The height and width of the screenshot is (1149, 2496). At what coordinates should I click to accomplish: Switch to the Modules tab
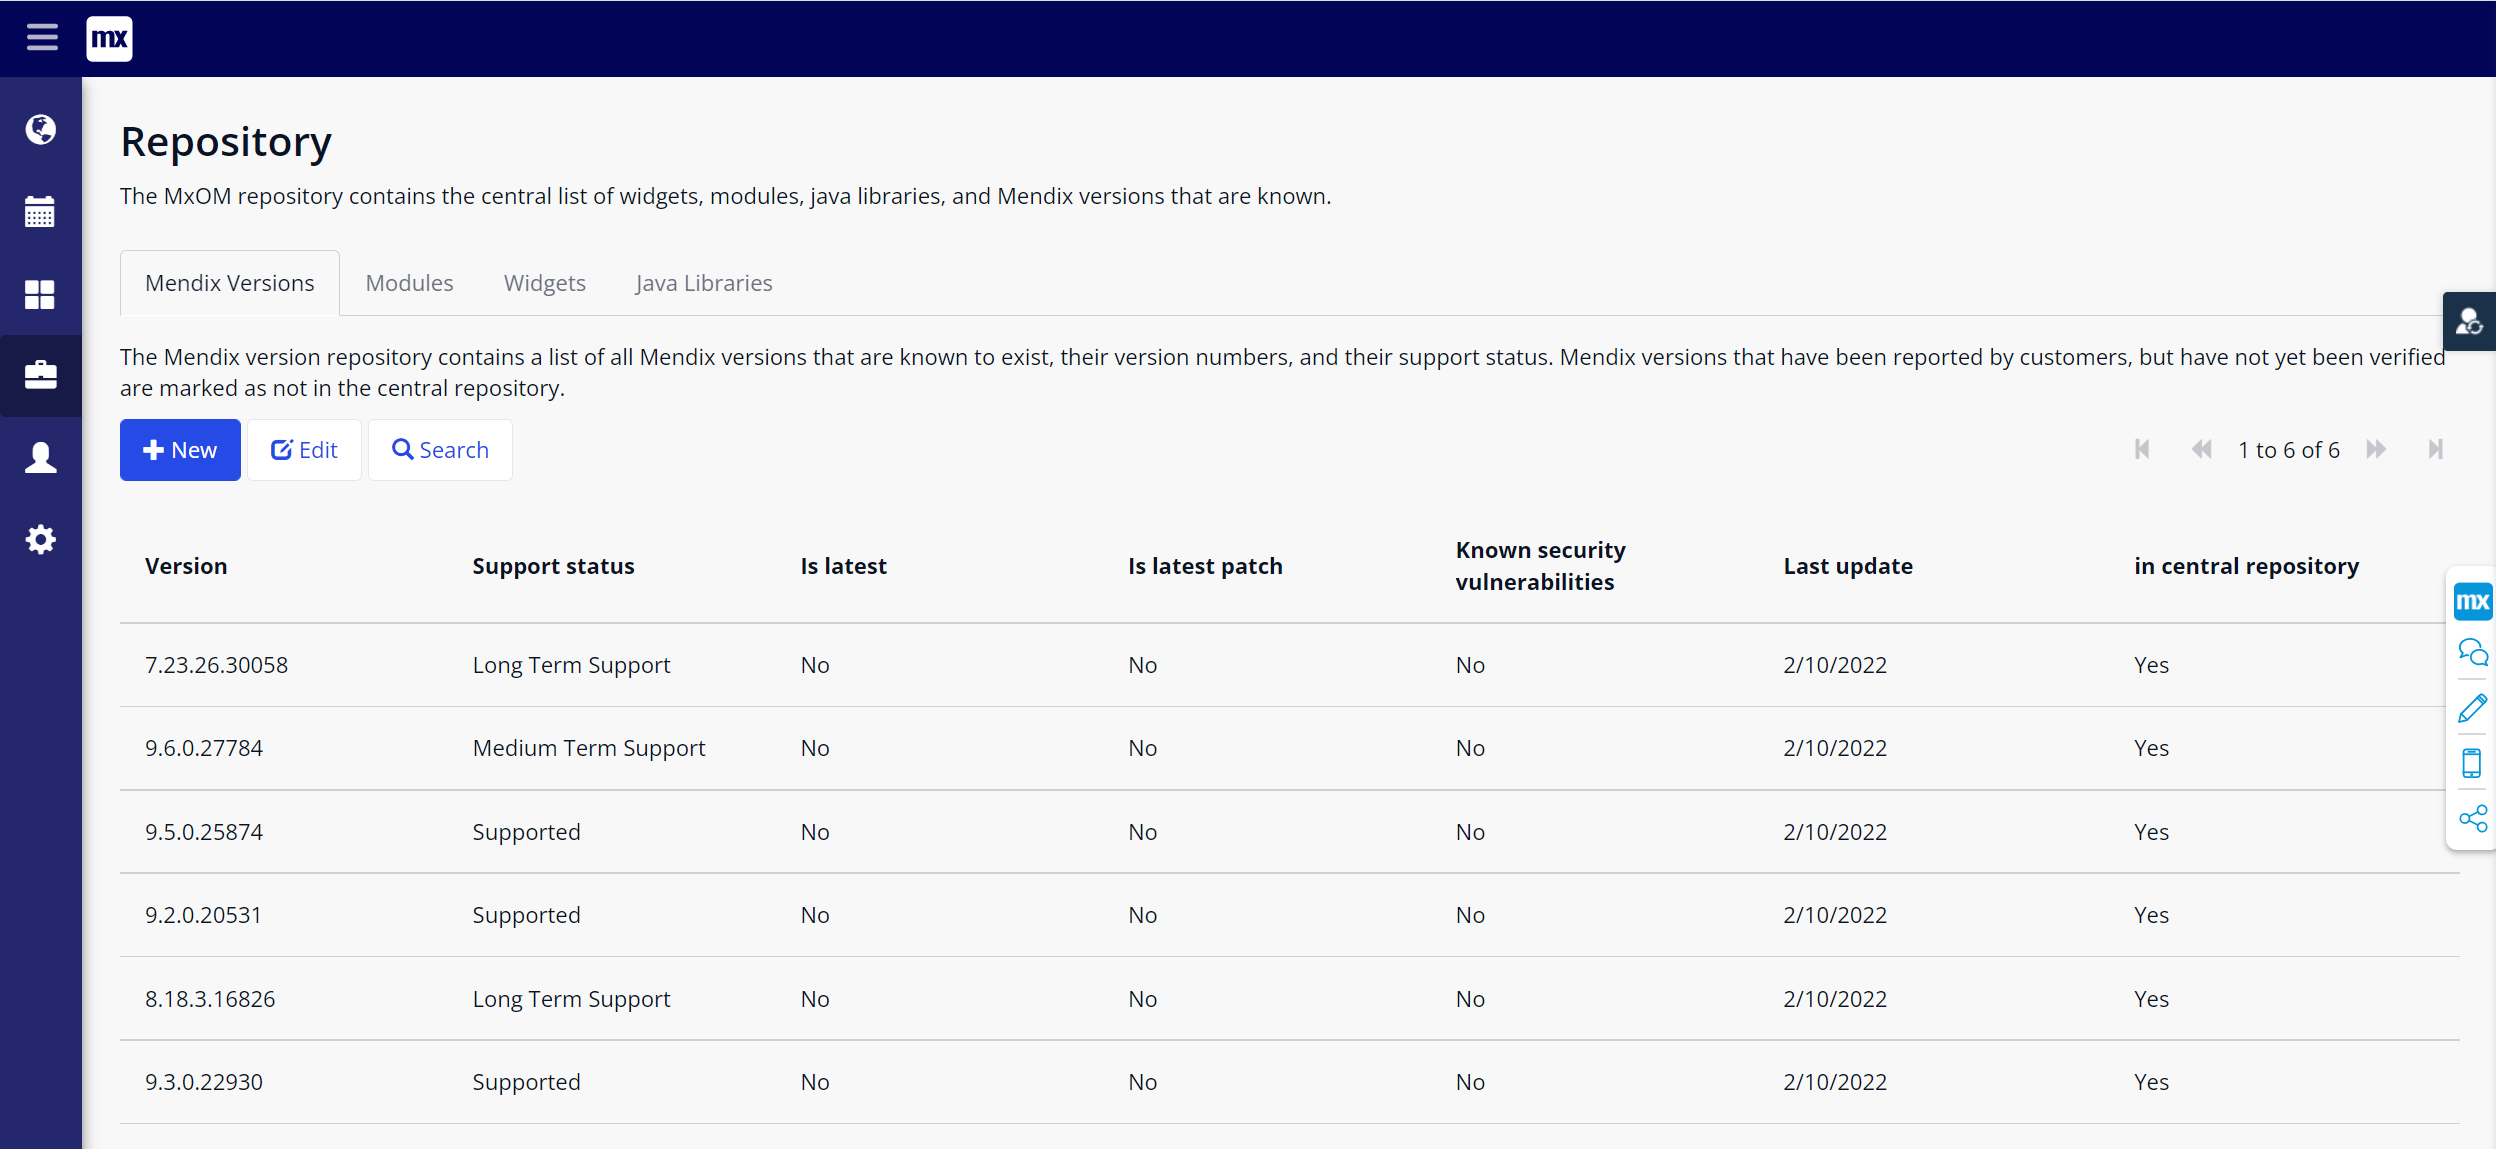point(409,283)
